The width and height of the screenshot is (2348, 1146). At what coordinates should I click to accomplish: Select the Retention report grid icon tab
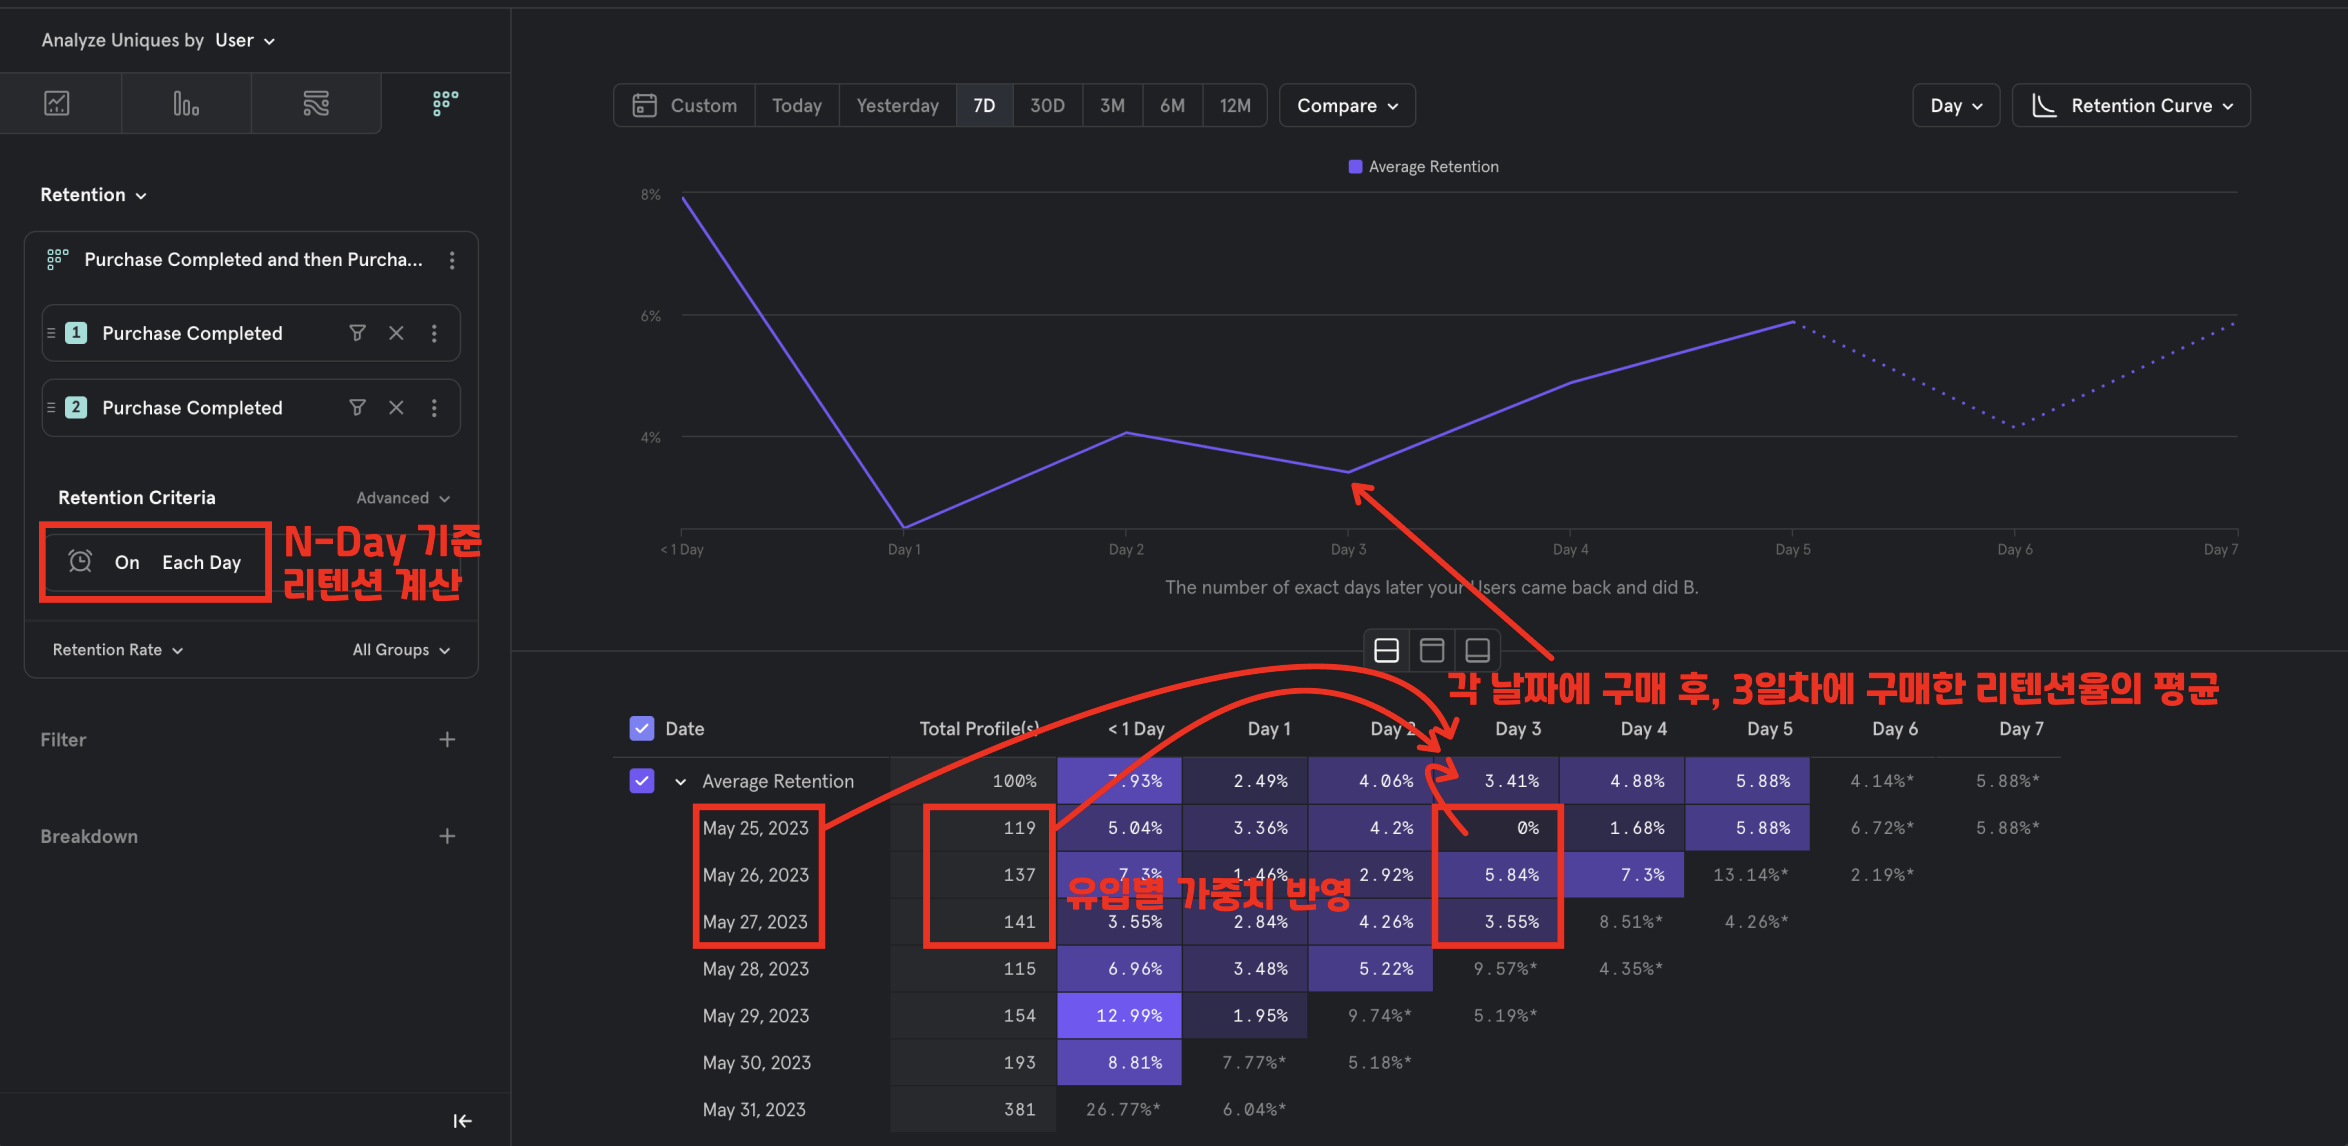445,103
